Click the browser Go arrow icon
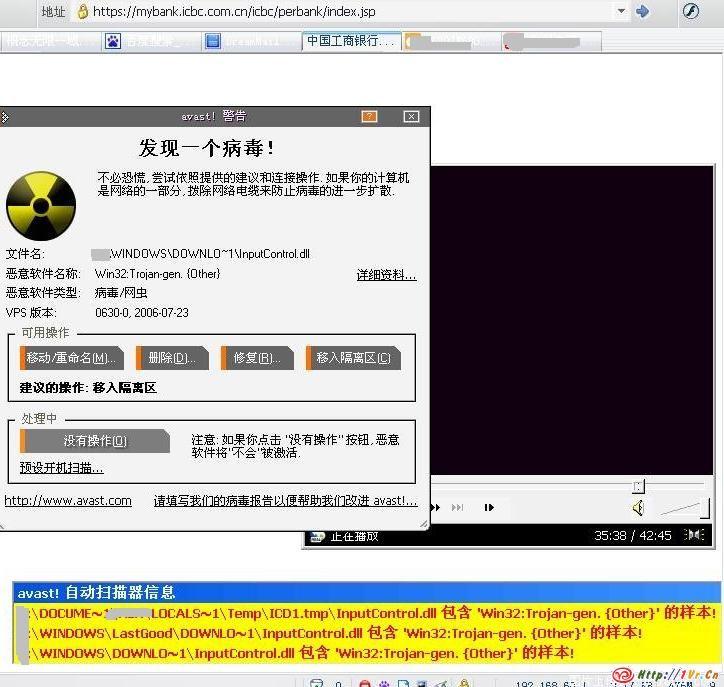This screenshot has width=724, height=687. point(643,12)
